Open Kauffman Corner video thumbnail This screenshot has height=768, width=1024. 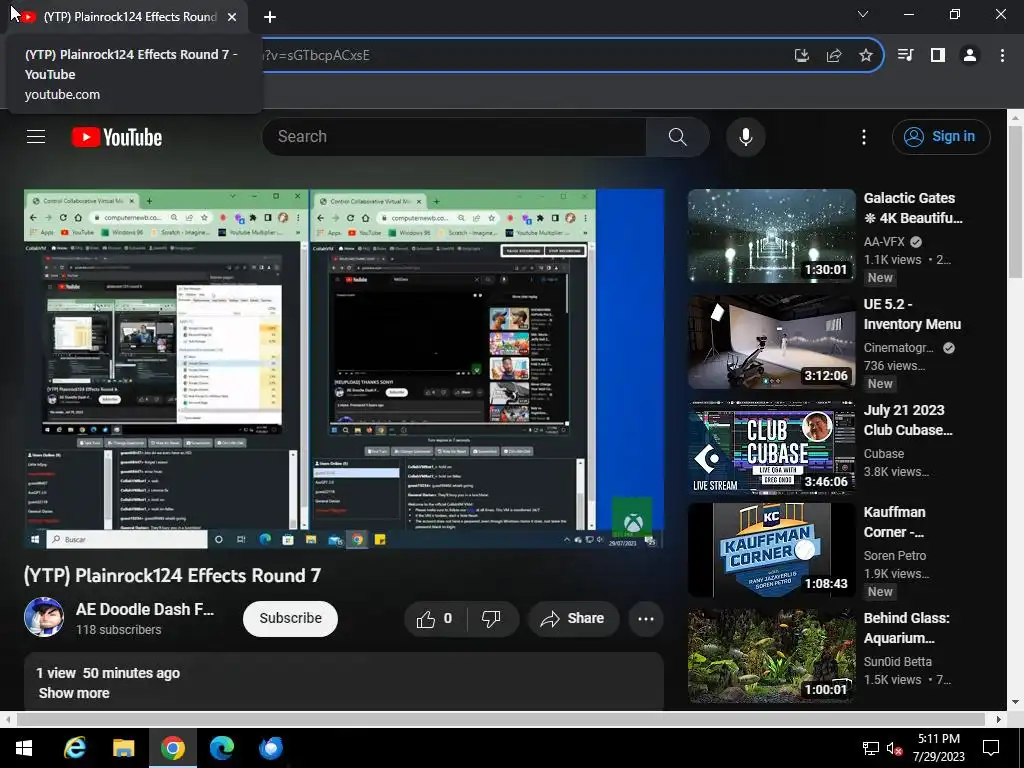point(771,550)
